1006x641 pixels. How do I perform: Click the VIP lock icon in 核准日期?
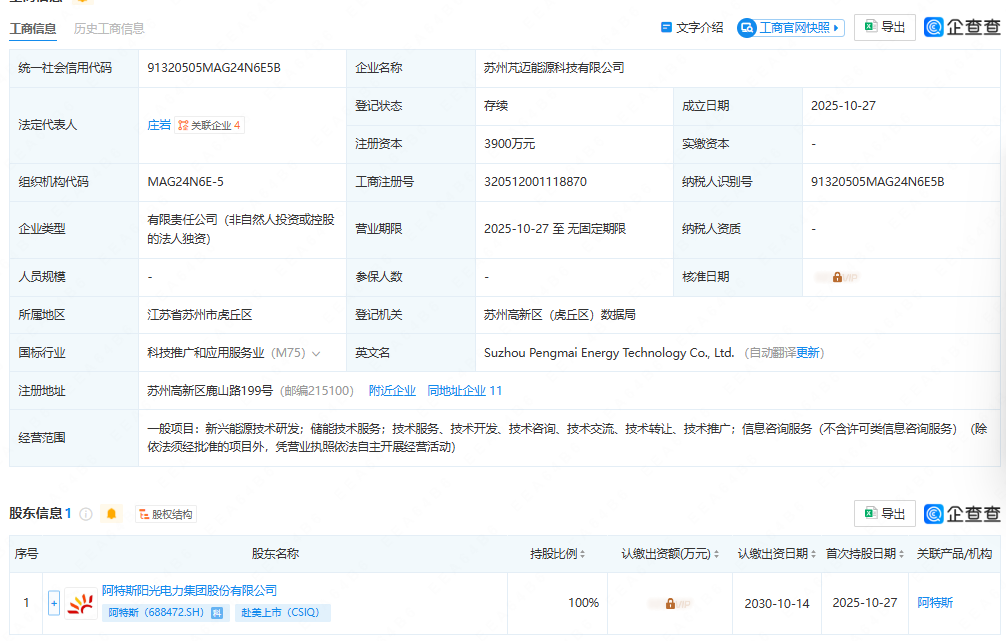pos(838,277)
